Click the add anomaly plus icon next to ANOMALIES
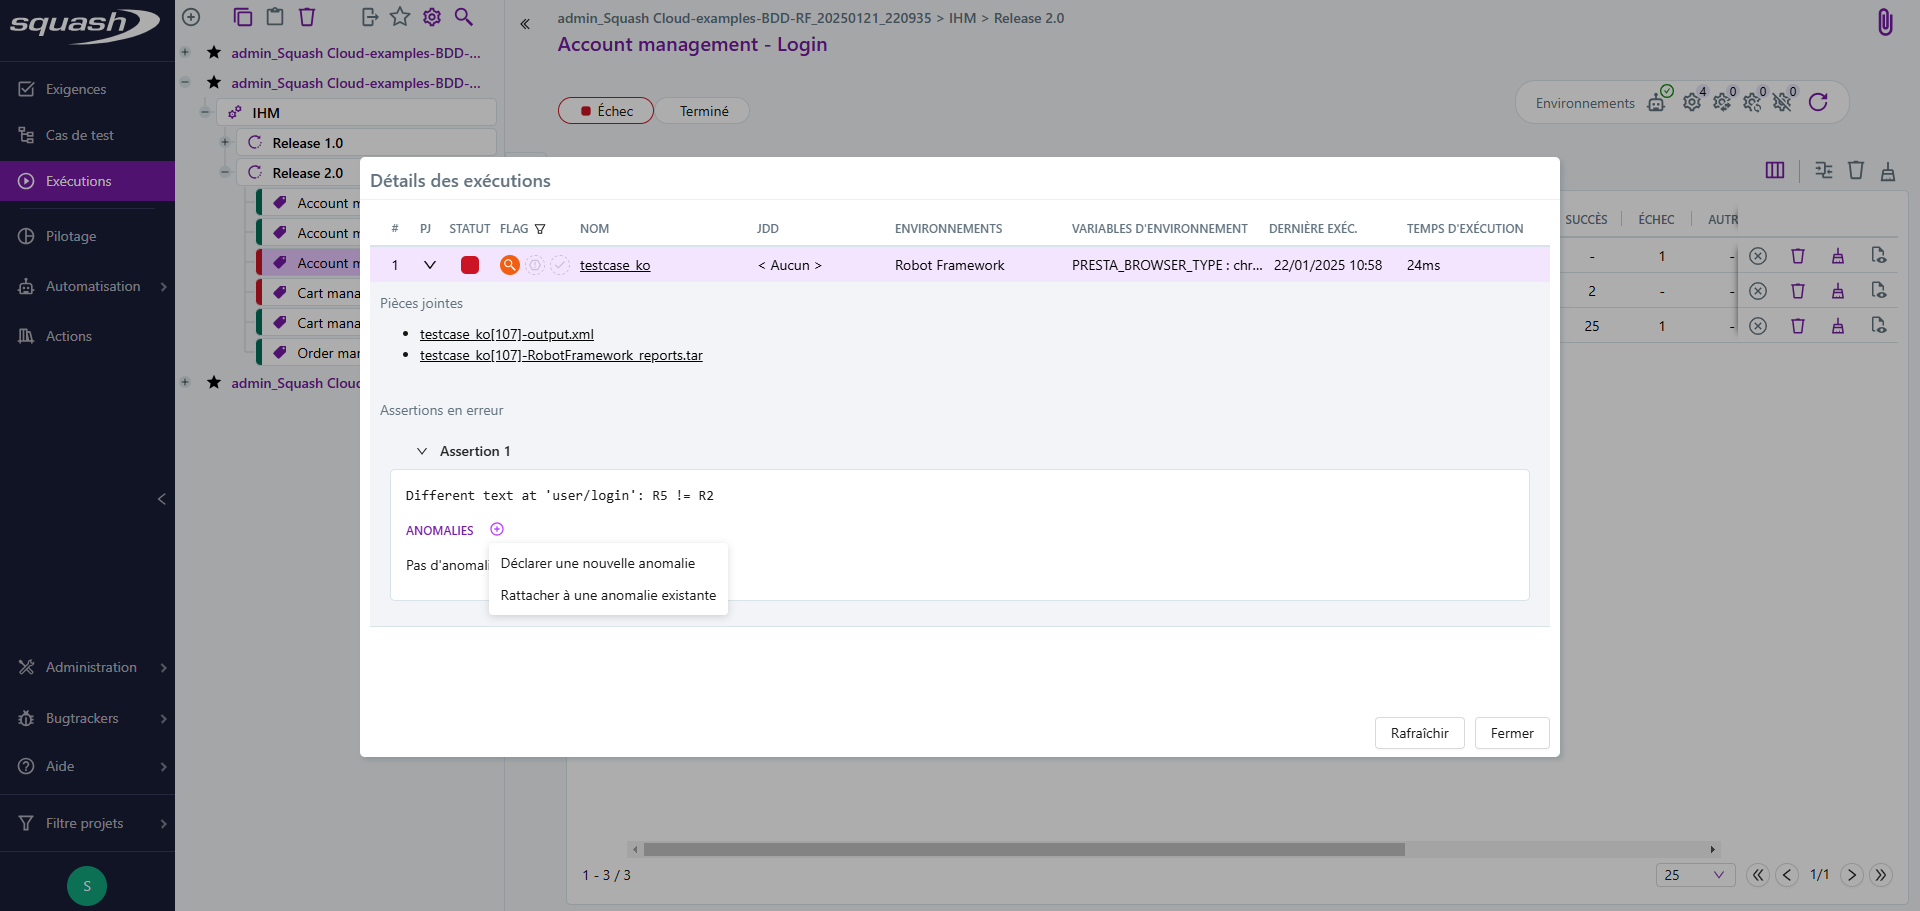Screen dimensions: 1920x911 [x=496, y=529]
